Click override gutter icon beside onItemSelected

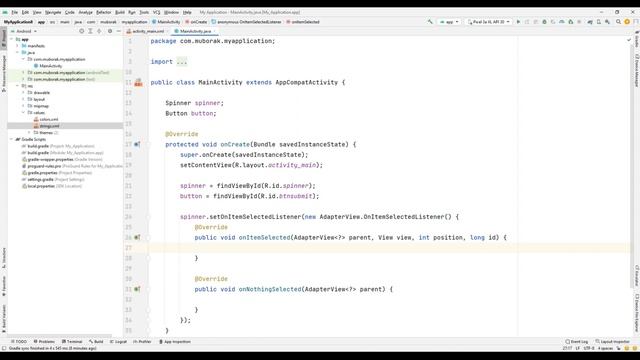(x=137, y=237)
